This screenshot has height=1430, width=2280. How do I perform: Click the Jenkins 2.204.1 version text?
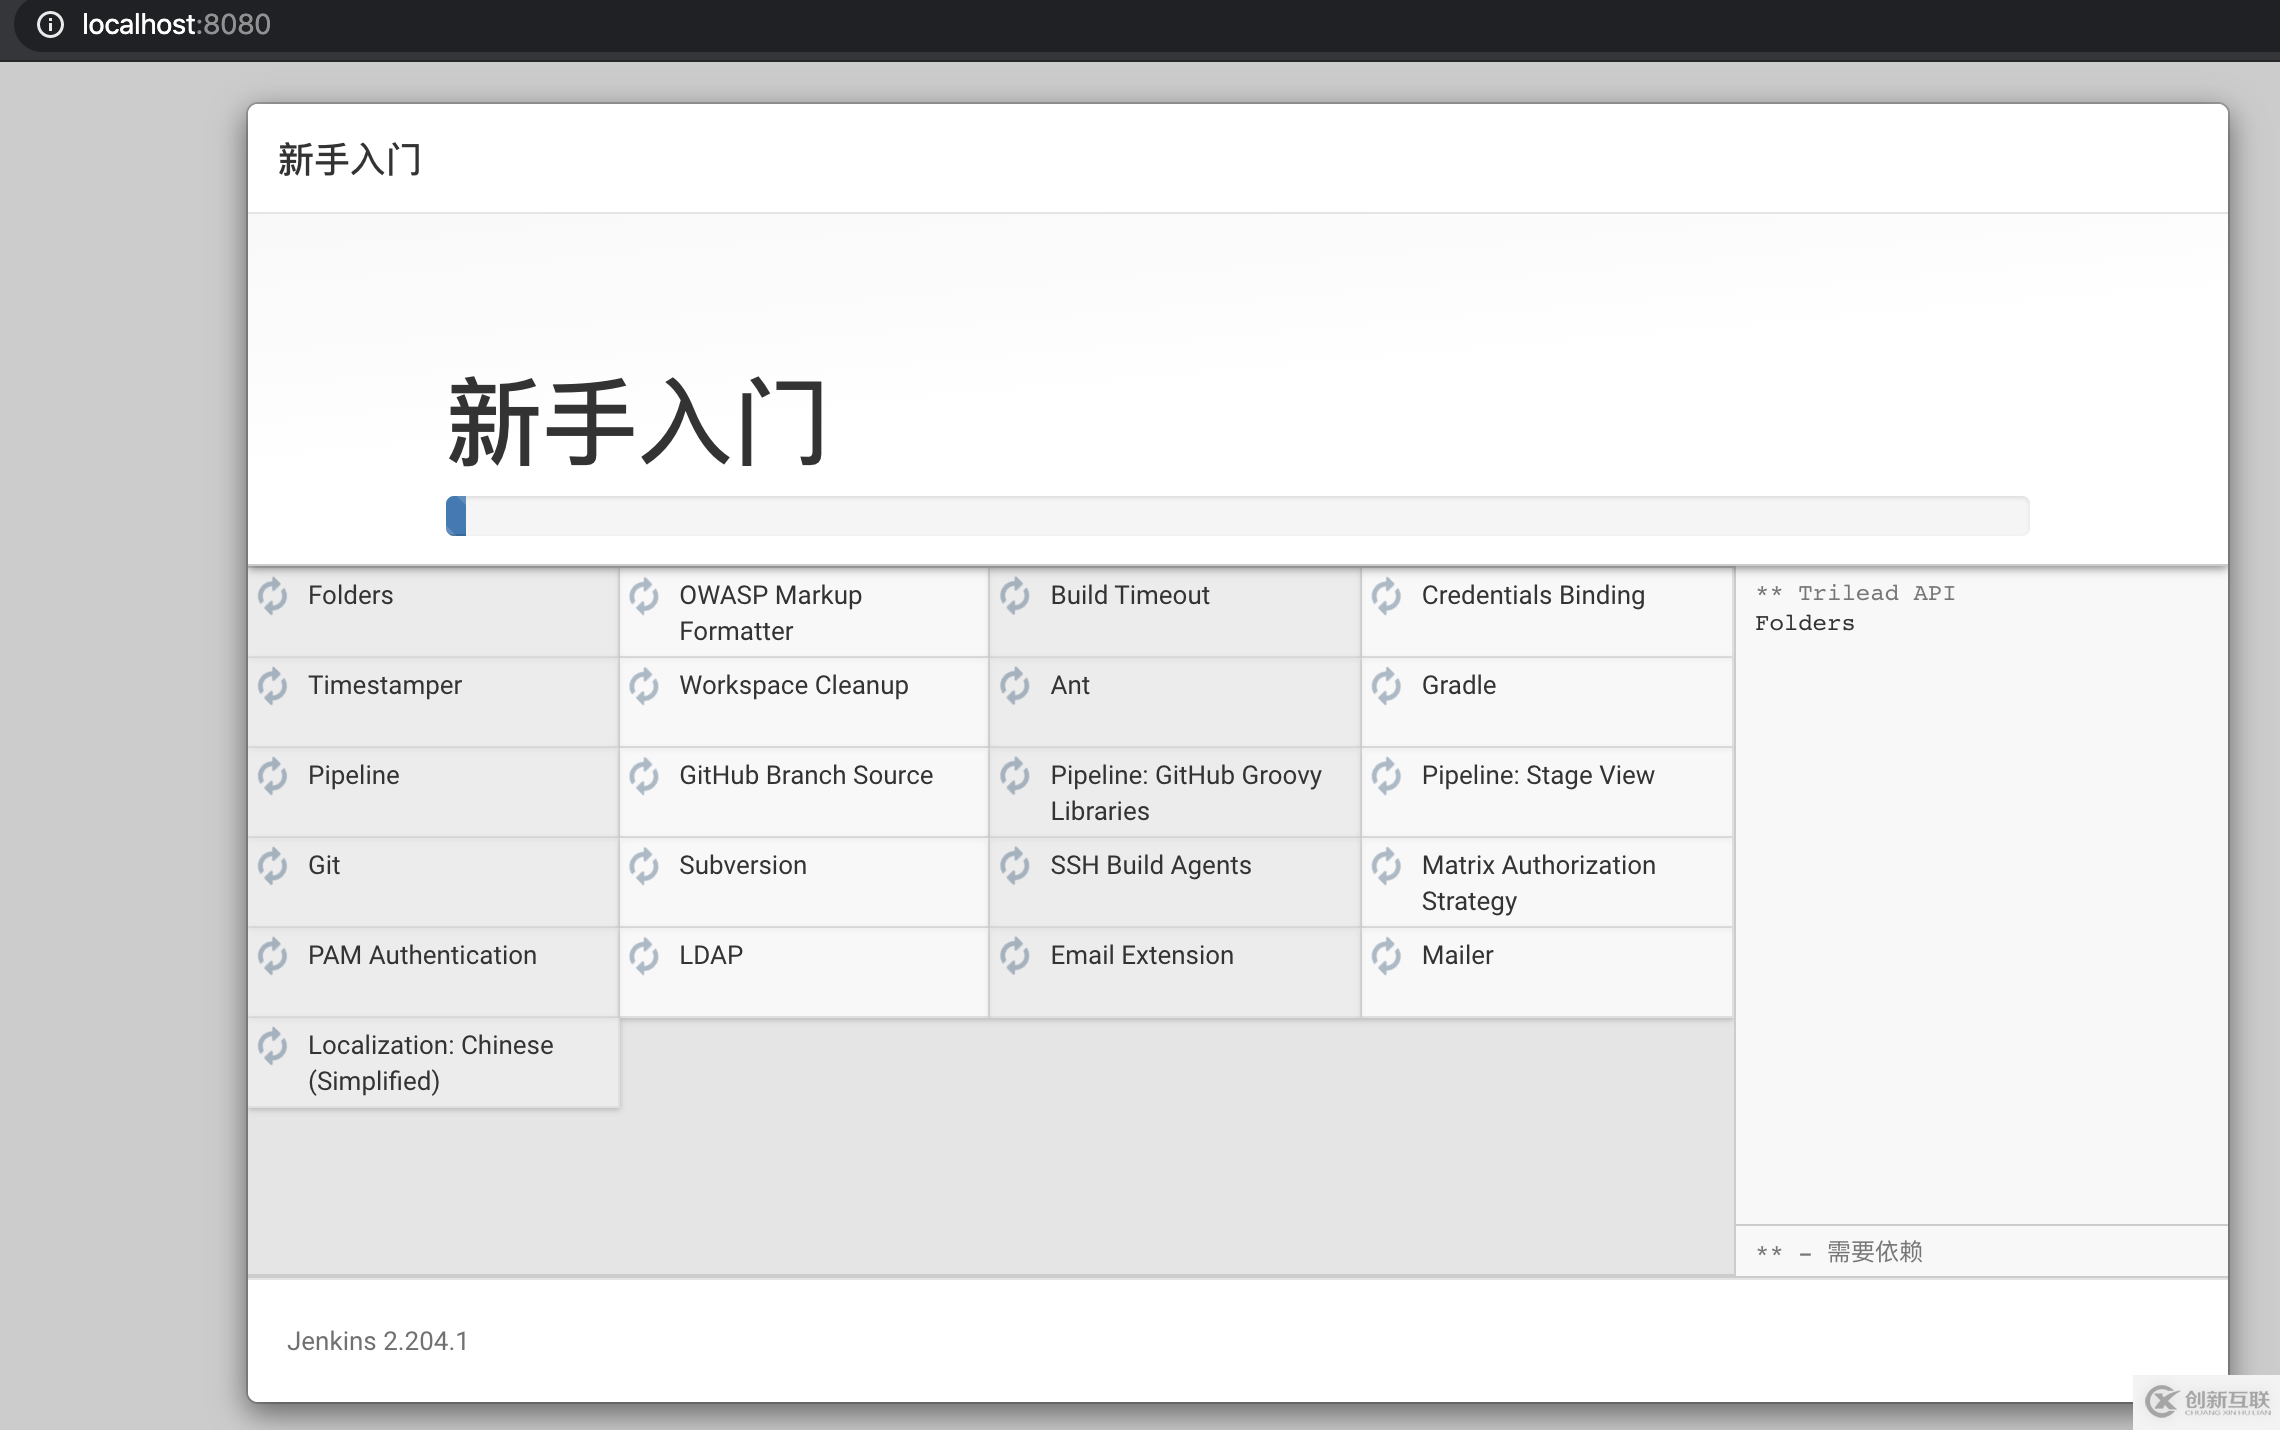[377, 1341]
